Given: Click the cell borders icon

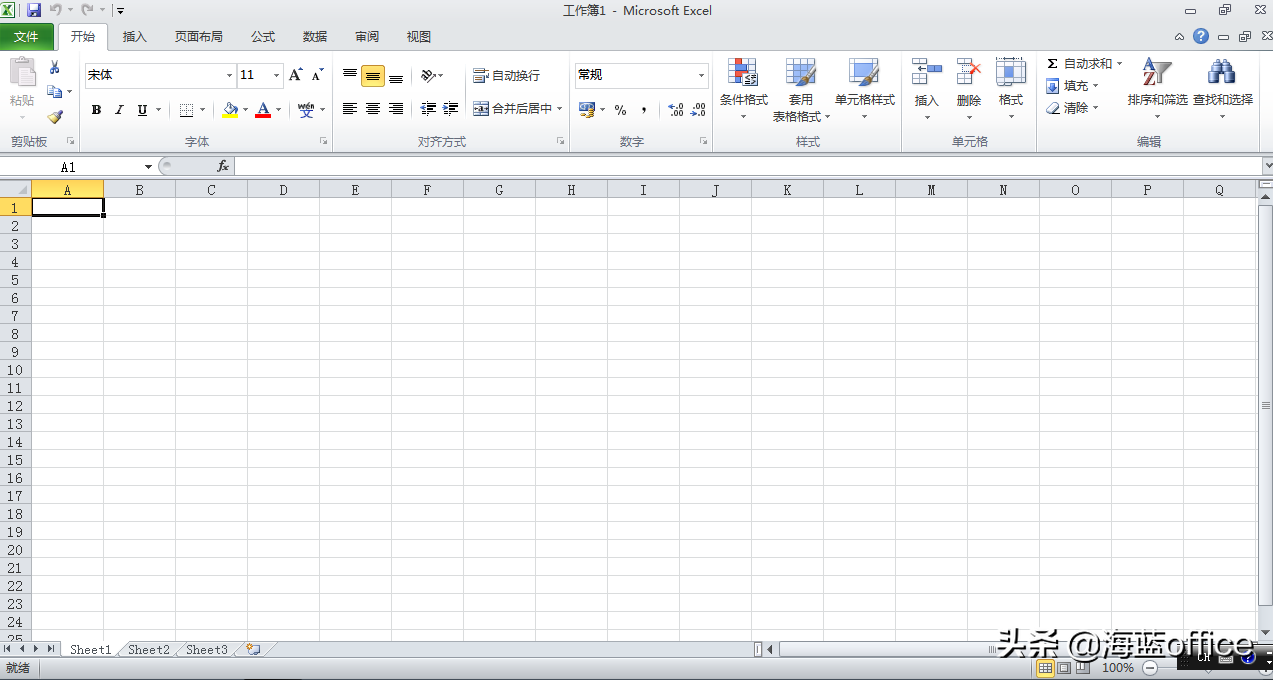Looking at the screenshot, I should (x=186, y=110).
